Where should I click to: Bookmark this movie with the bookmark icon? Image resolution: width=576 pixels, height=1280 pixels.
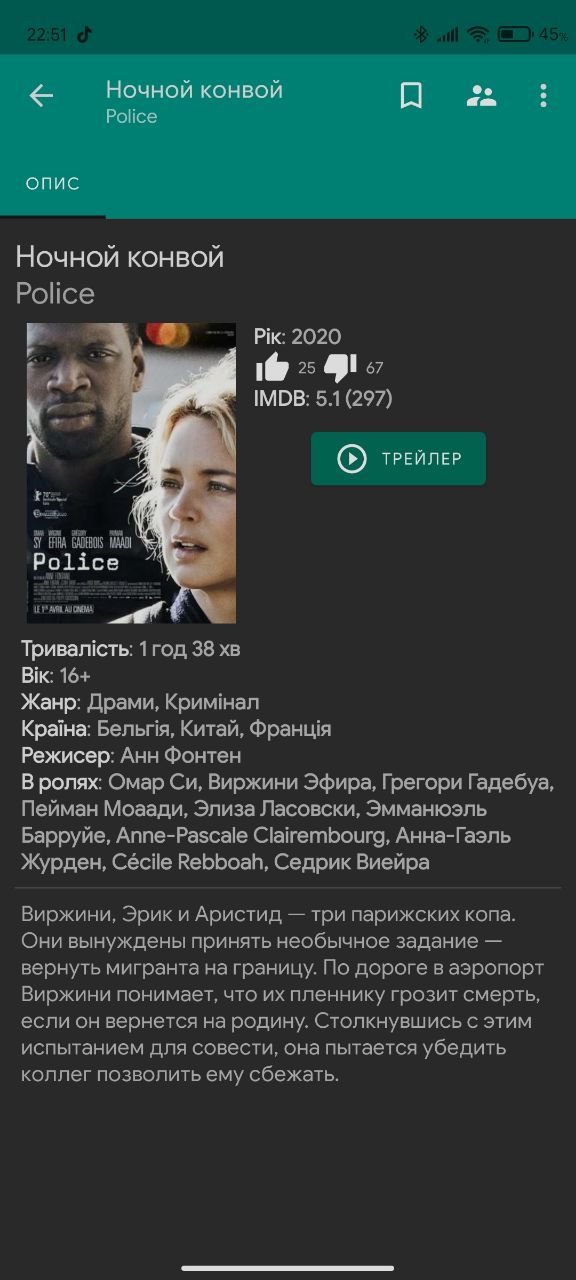tap(411, 96)
